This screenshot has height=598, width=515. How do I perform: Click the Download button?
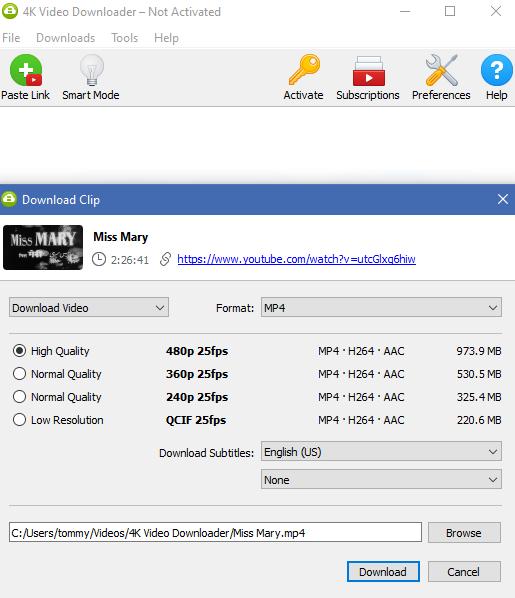coord(383,571)
